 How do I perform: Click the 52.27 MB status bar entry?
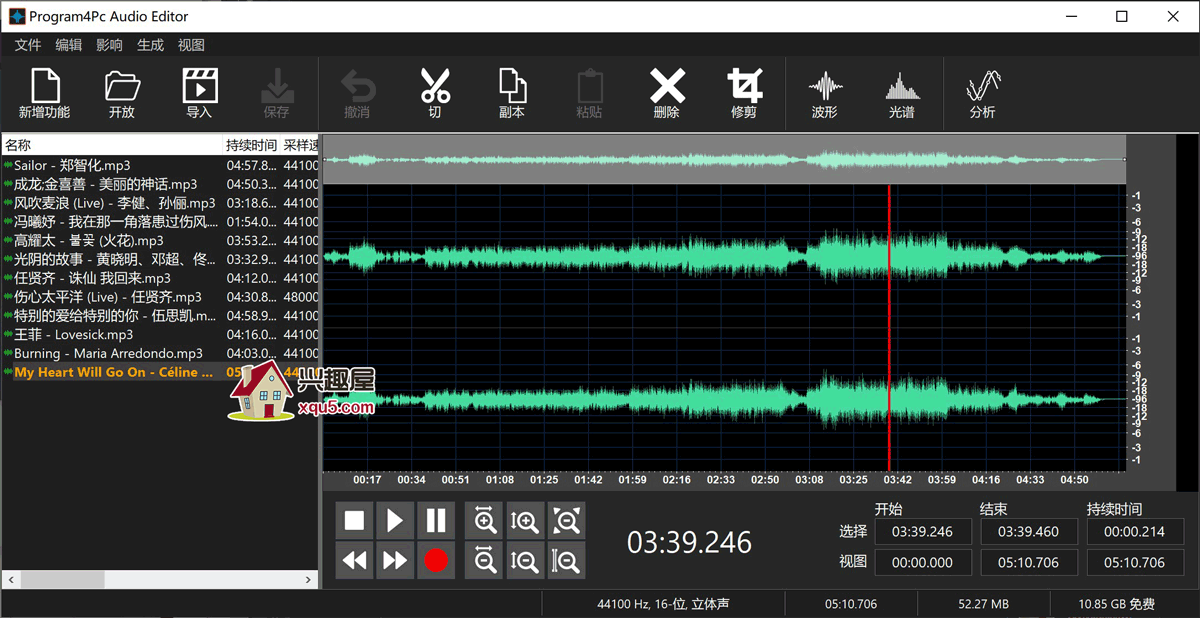[x=983, y=604]
